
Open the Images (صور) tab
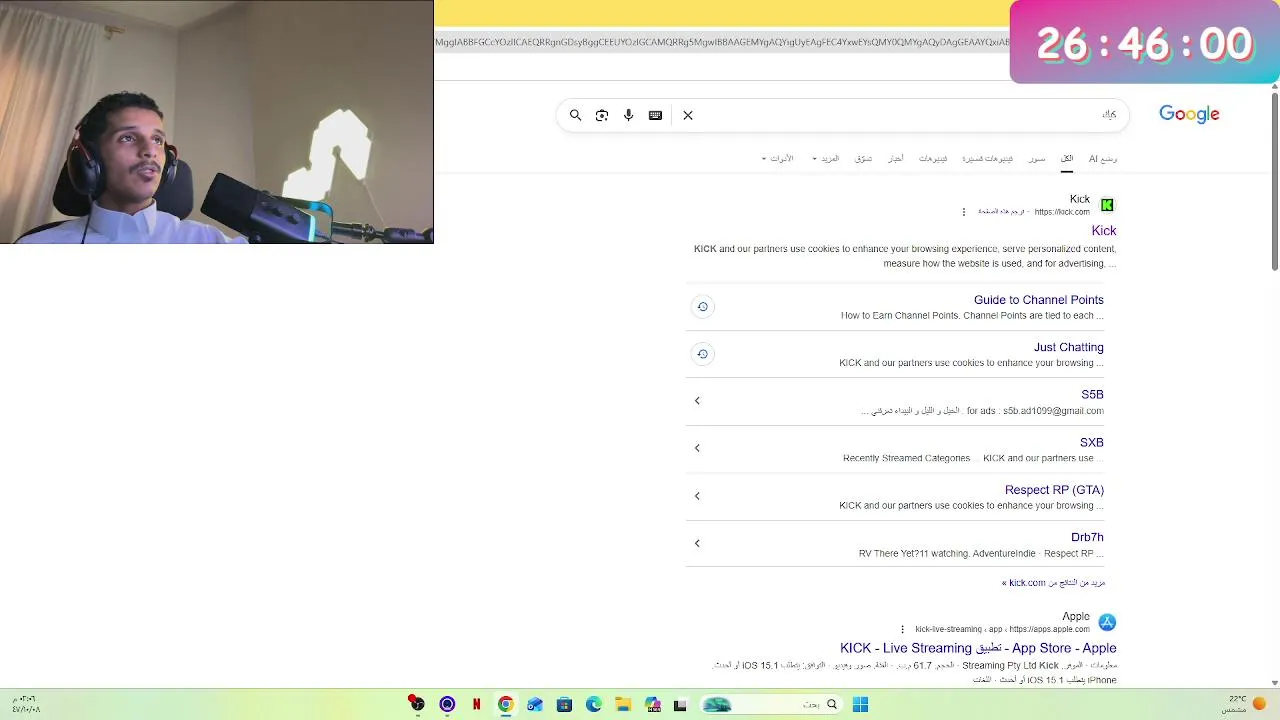pos(1037,158)
